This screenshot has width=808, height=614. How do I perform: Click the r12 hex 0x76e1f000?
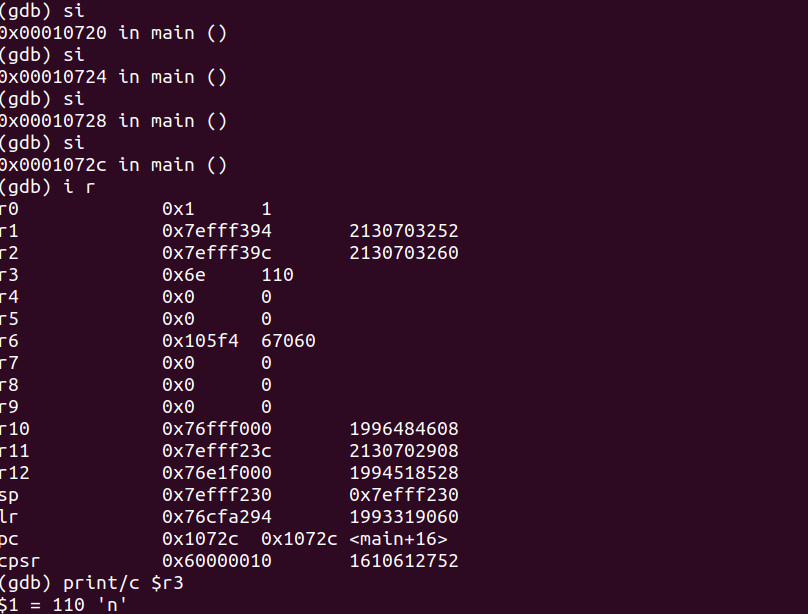[x=217, y=473]
